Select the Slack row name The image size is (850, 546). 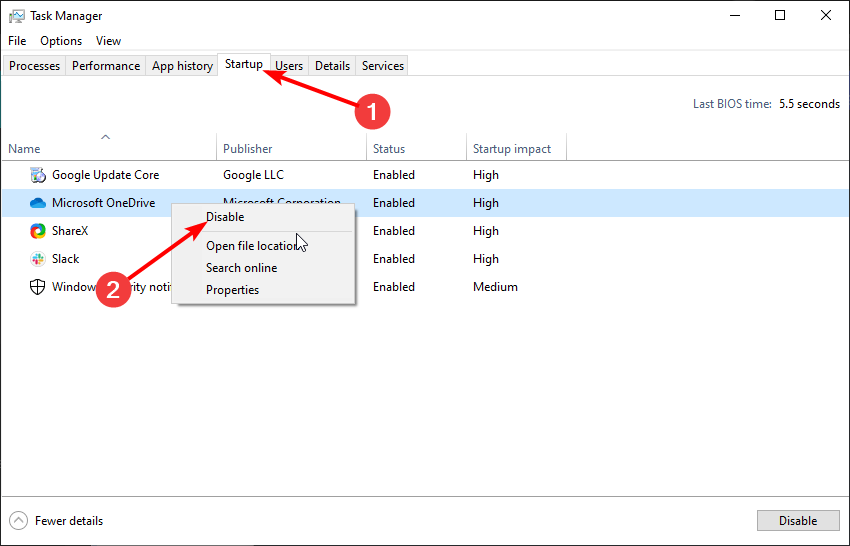[66, 259]
